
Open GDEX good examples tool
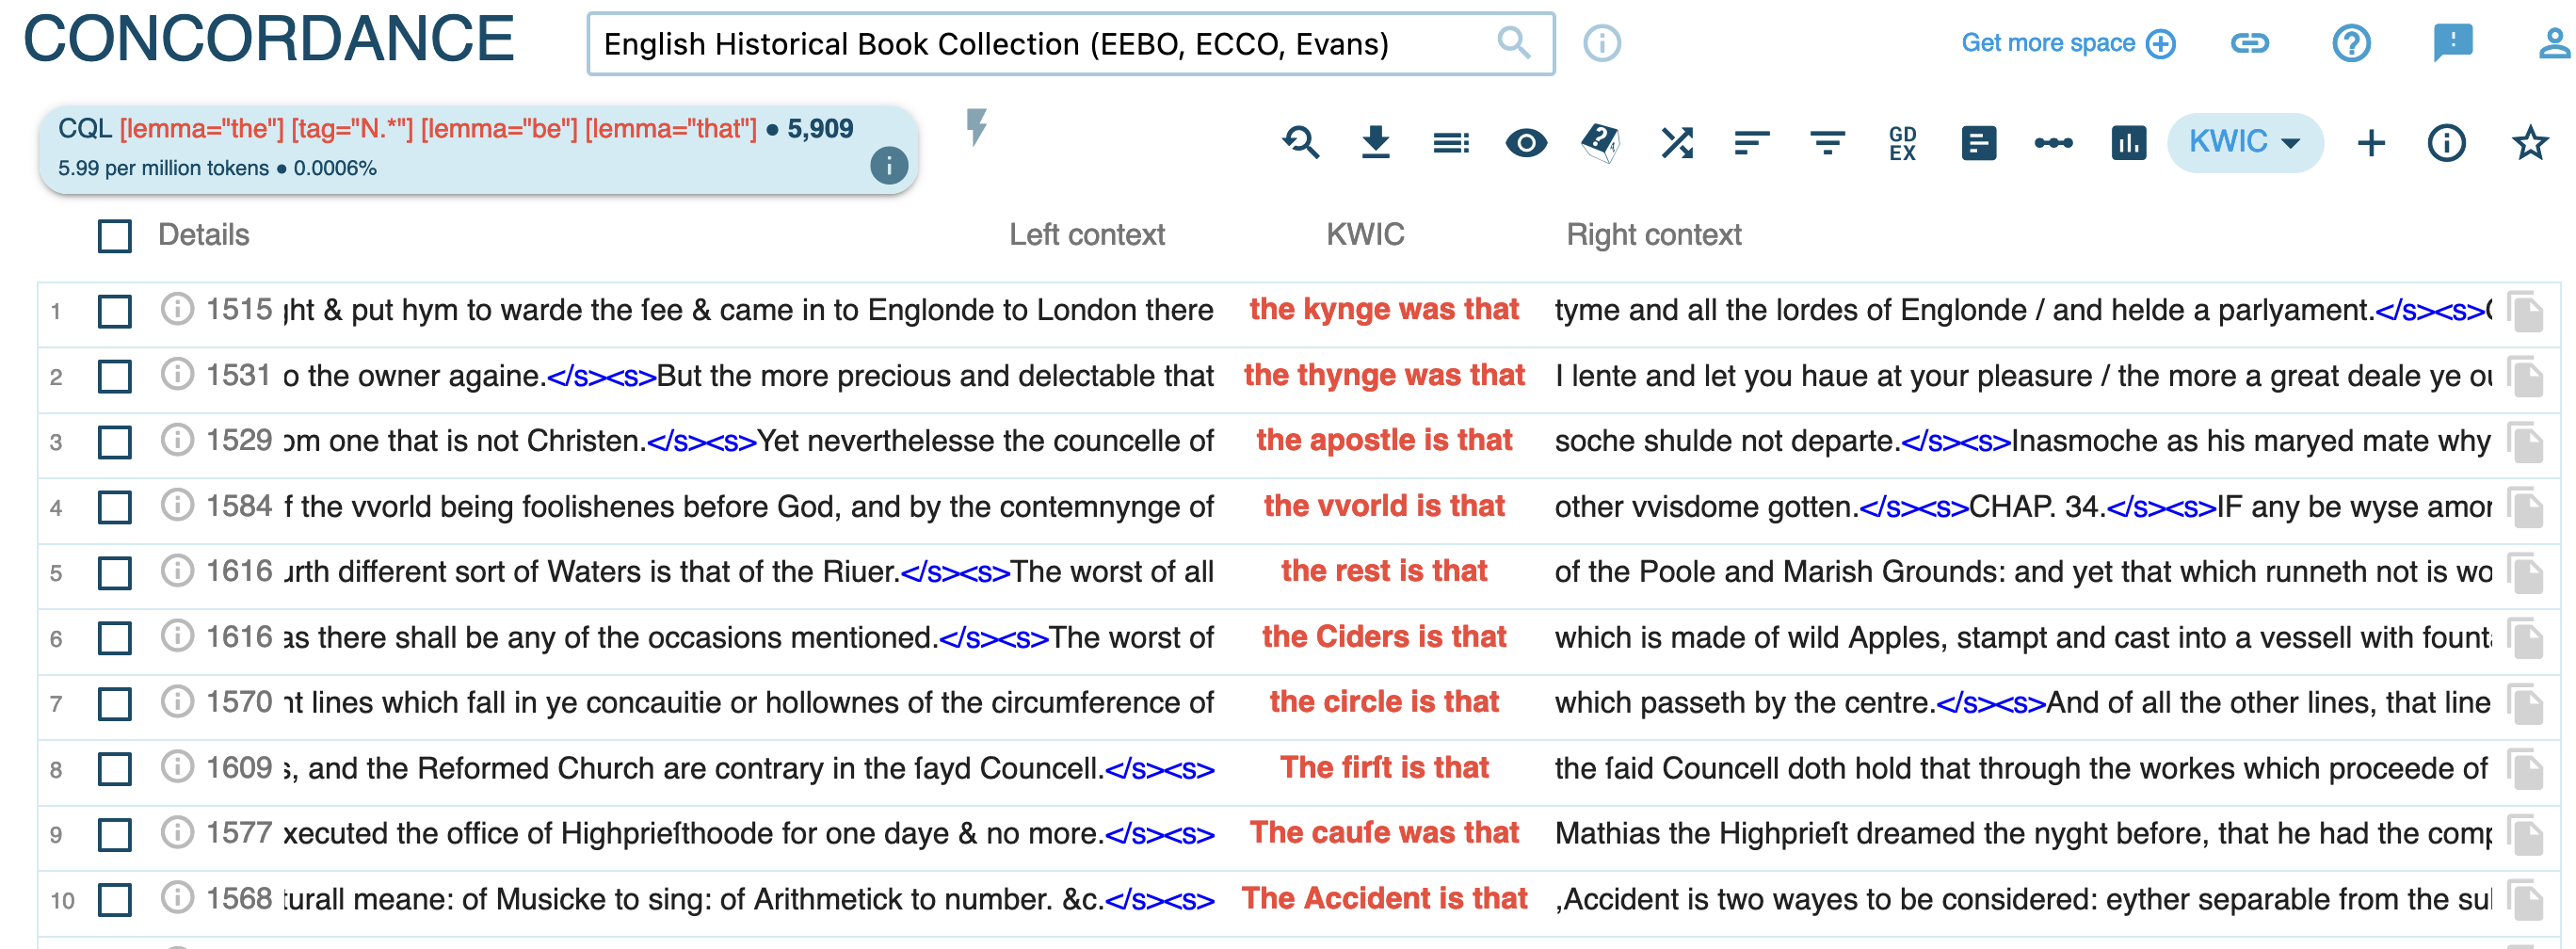(1902, 143)
